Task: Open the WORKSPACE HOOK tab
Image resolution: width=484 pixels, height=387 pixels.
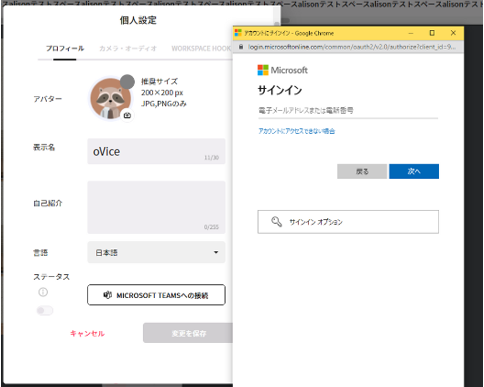Action: (201, 49)
